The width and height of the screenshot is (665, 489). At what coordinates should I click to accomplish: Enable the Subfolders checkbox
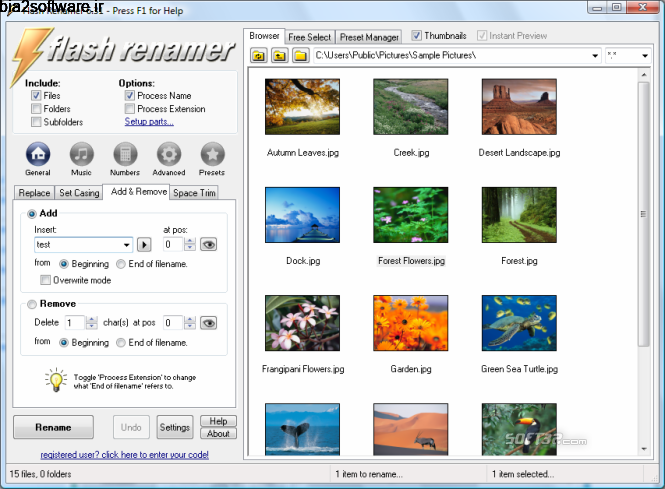37,122
